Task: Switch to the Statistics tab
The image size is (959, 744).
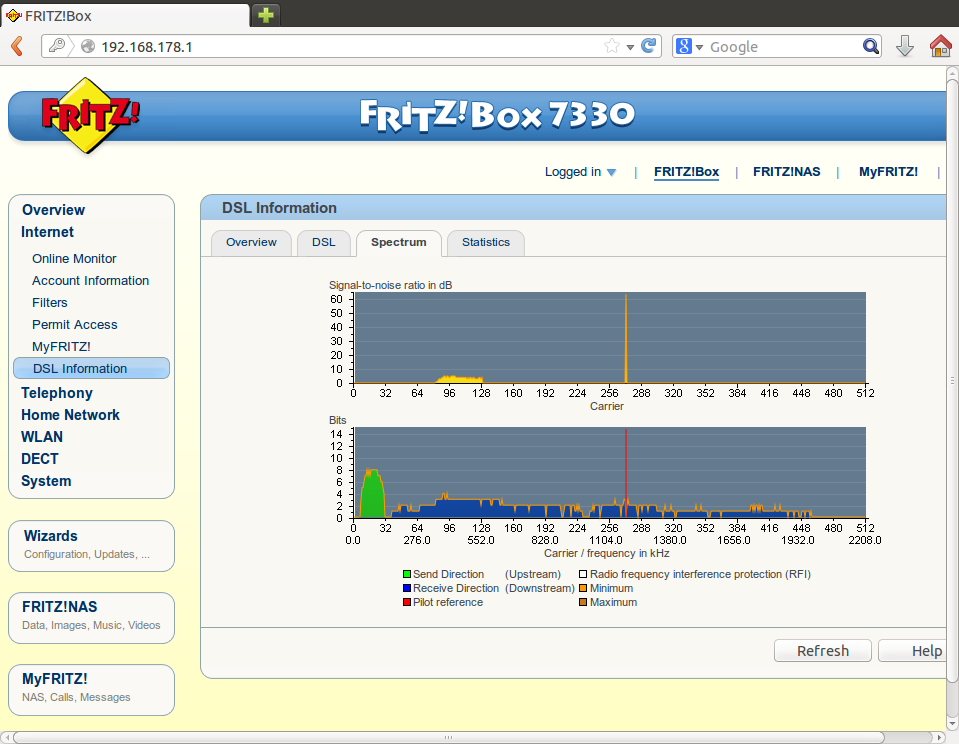Action: pos(485,242)
